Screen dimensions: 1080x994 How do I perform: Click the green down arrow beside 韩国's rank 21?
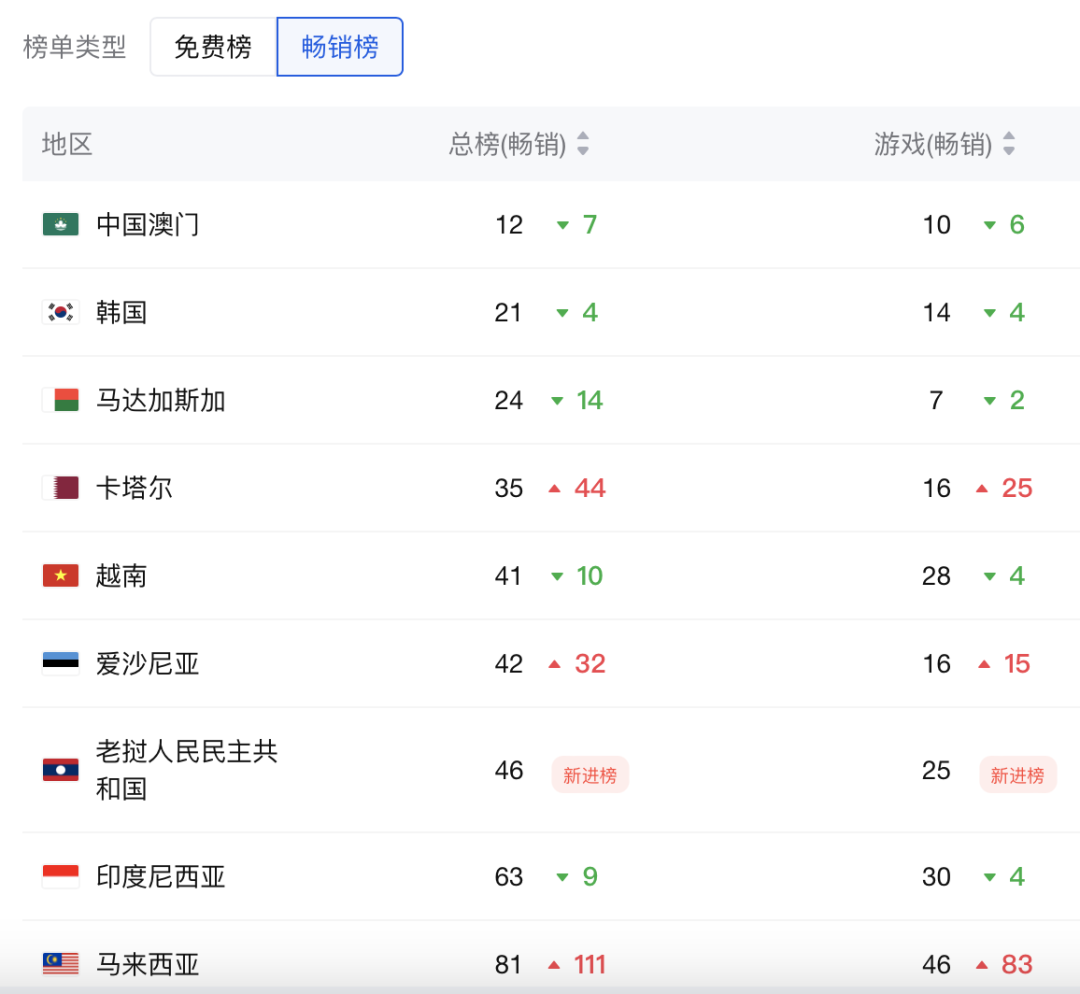pos(561,312)
